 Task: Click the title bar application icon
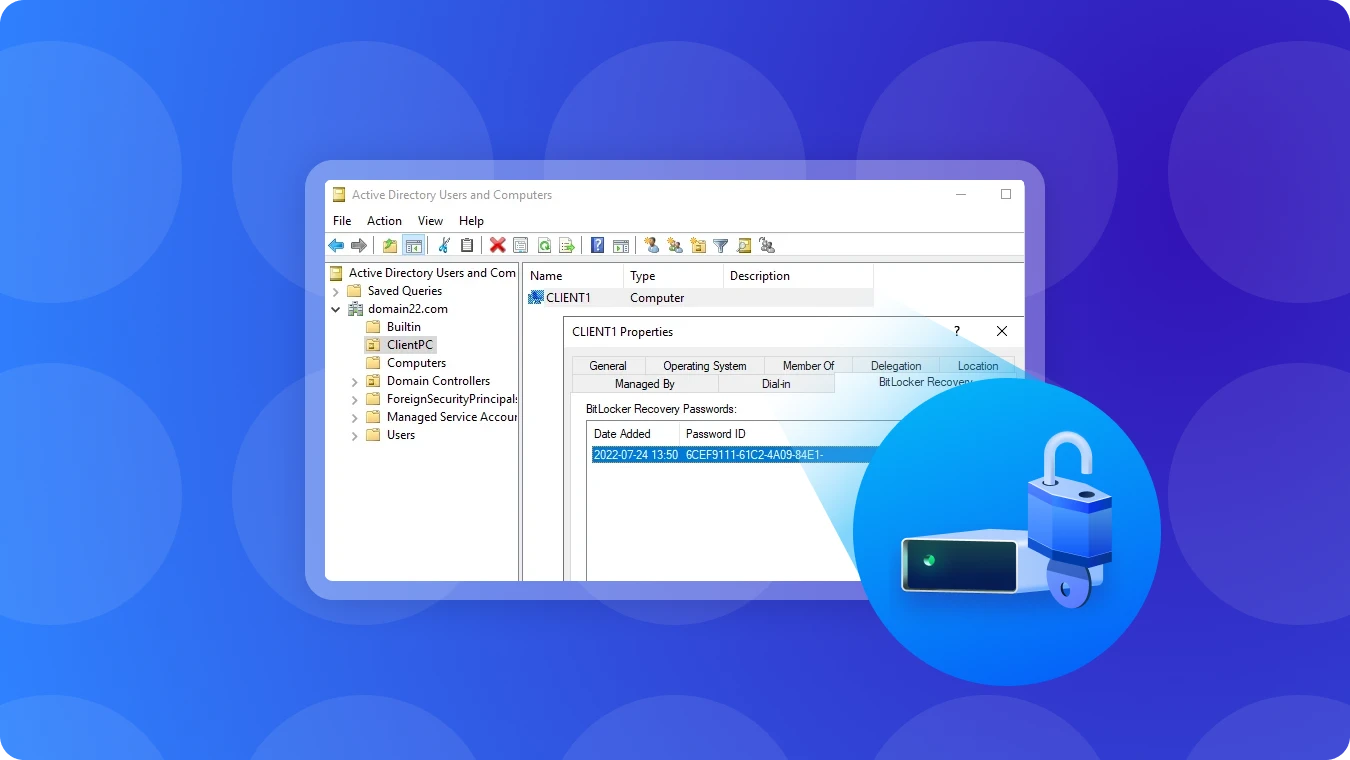click(339, 195)
